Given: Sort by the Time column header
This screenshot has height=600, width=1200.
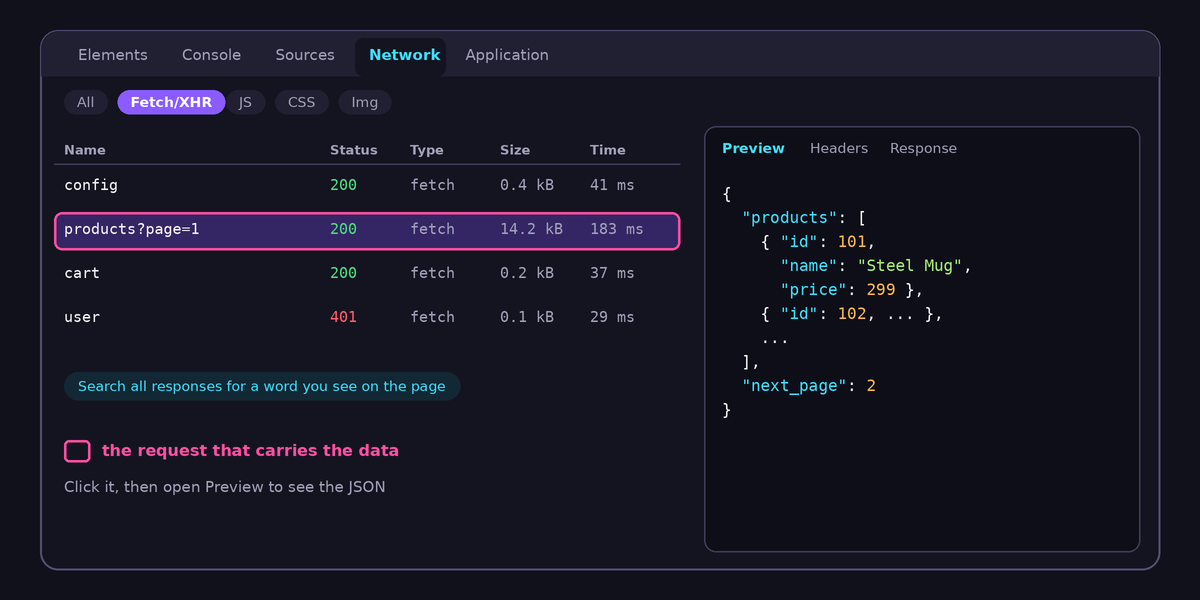Looking at the screenshot, I should click(608, 150).
